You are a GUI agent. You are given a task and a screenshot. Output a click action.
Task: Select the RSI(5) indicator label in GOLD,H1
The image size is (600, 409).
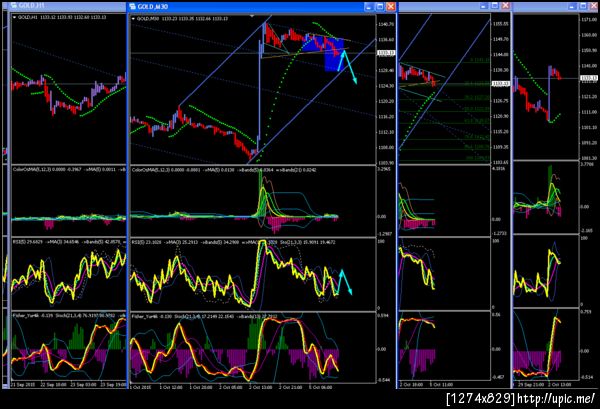[x=18, y=242]
